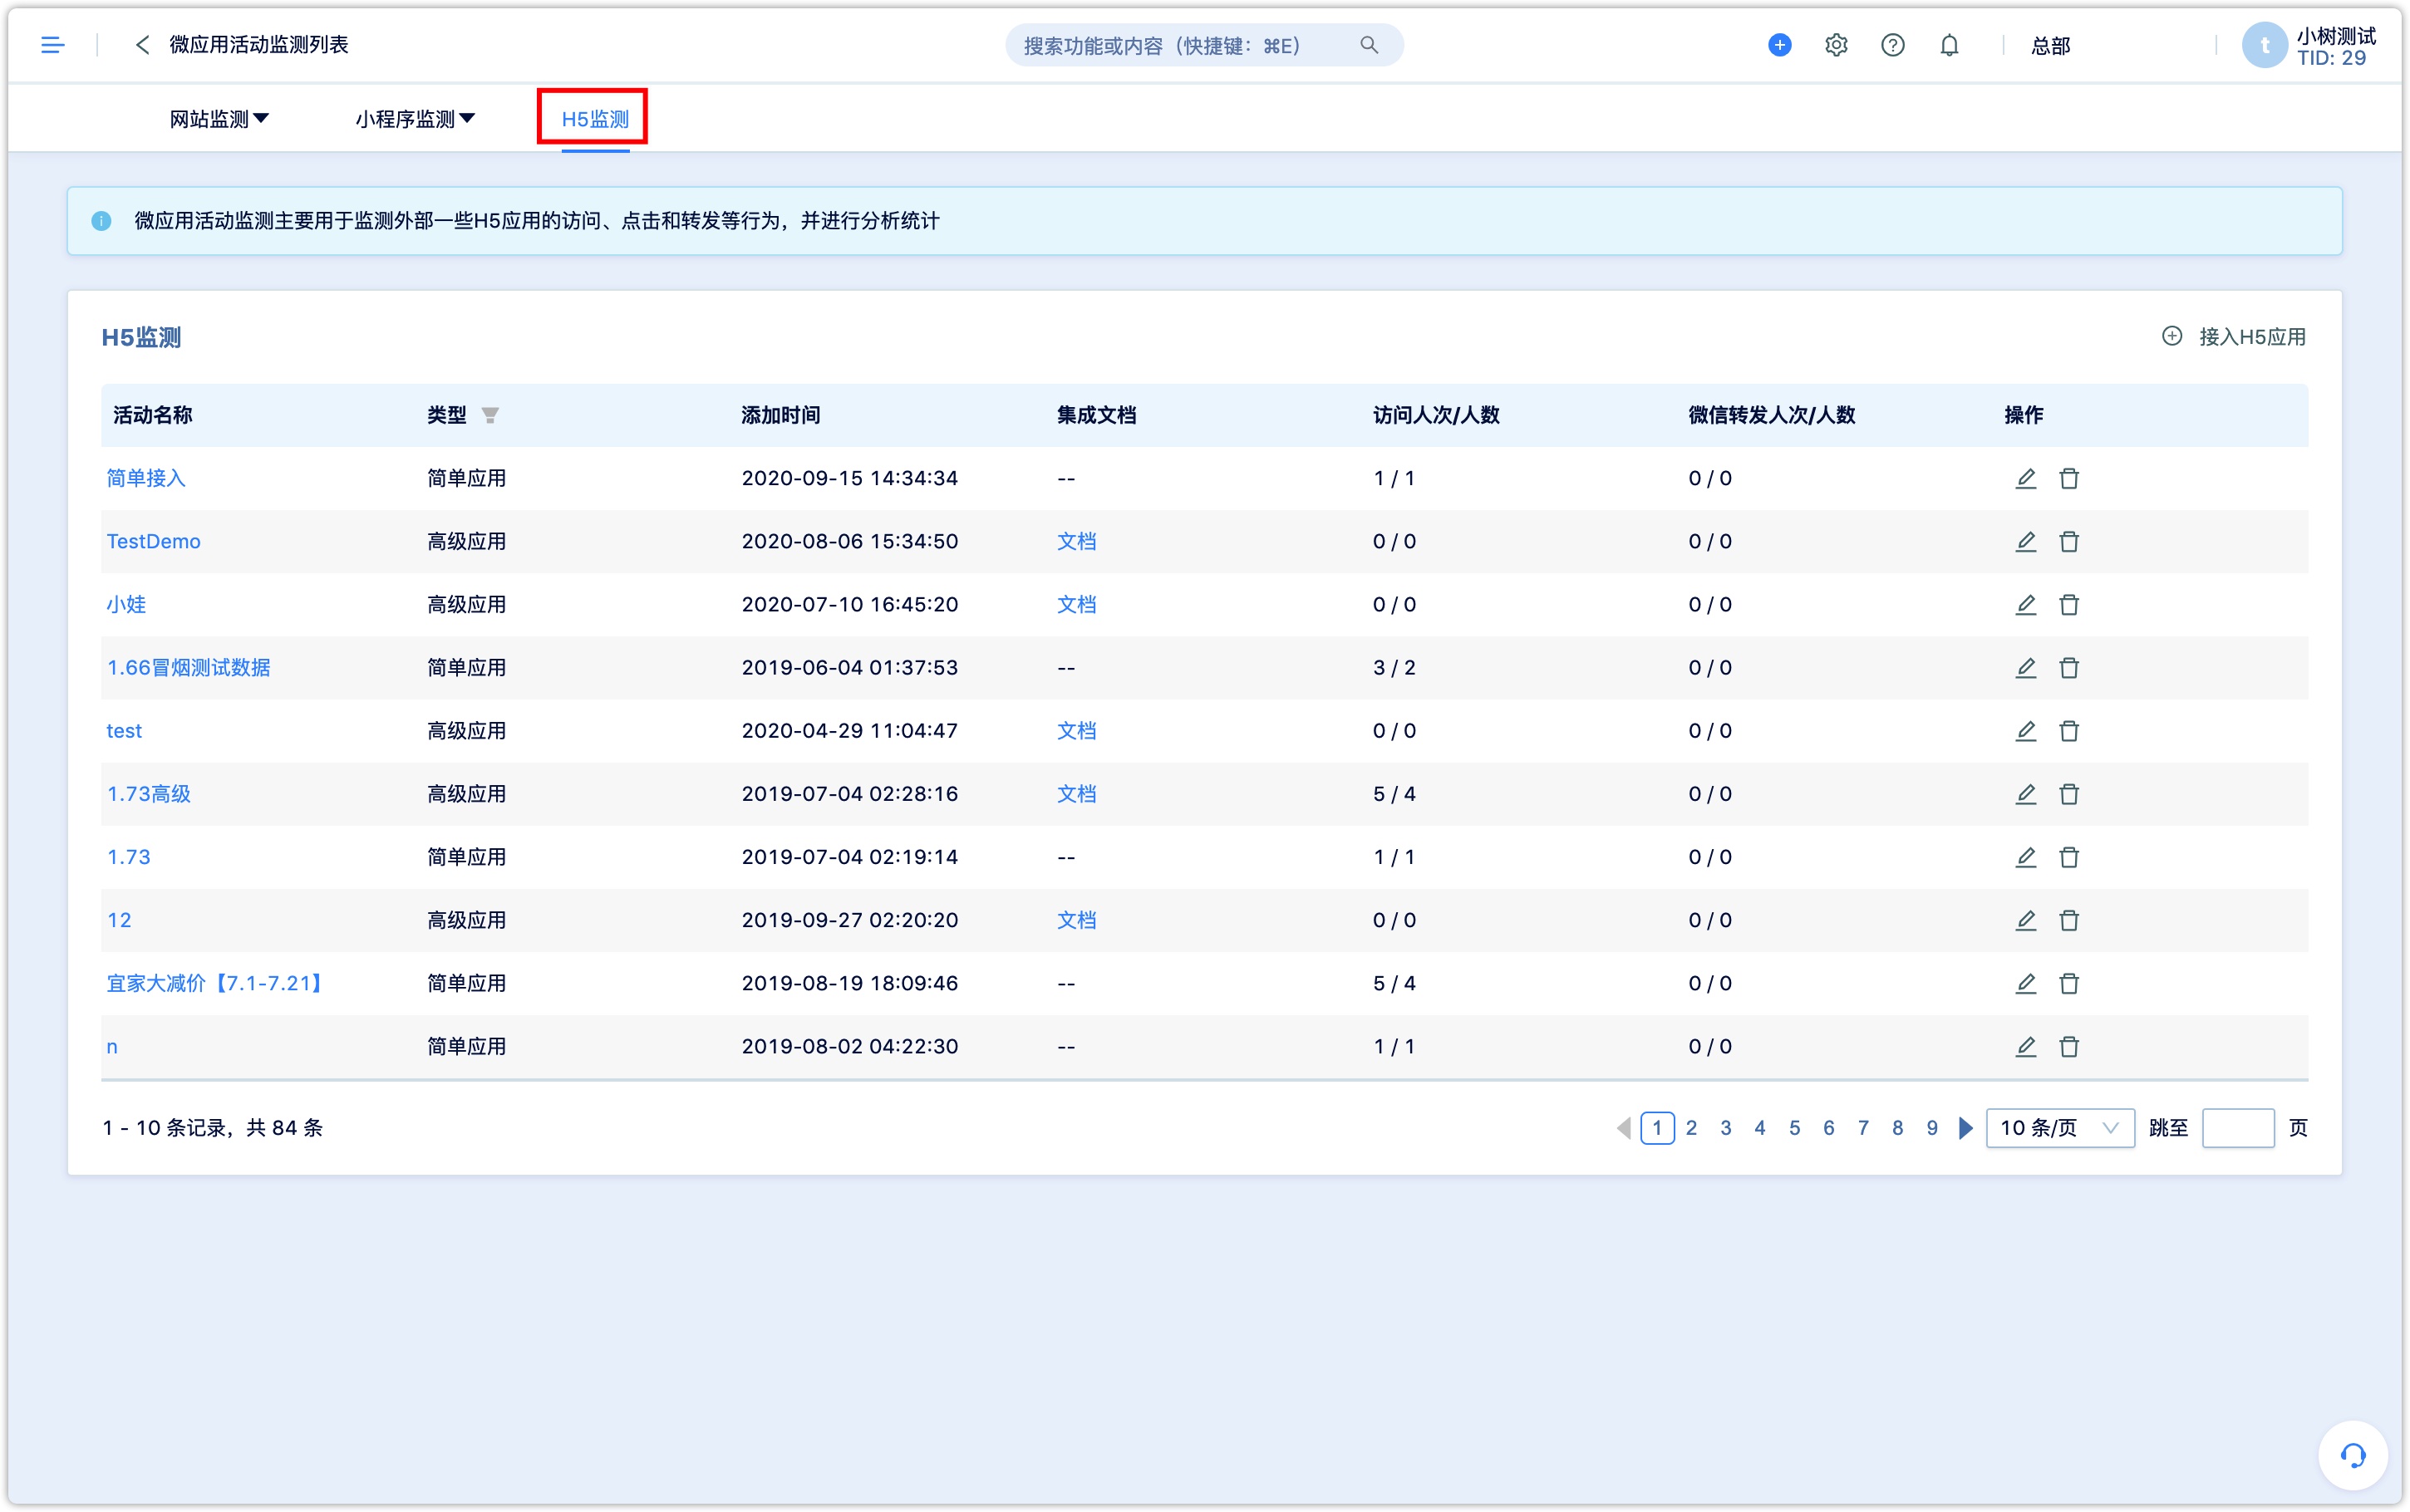Open the help question mark icon
The height and width of the screenshot is (1512, 2410).
click(1892, 45)
